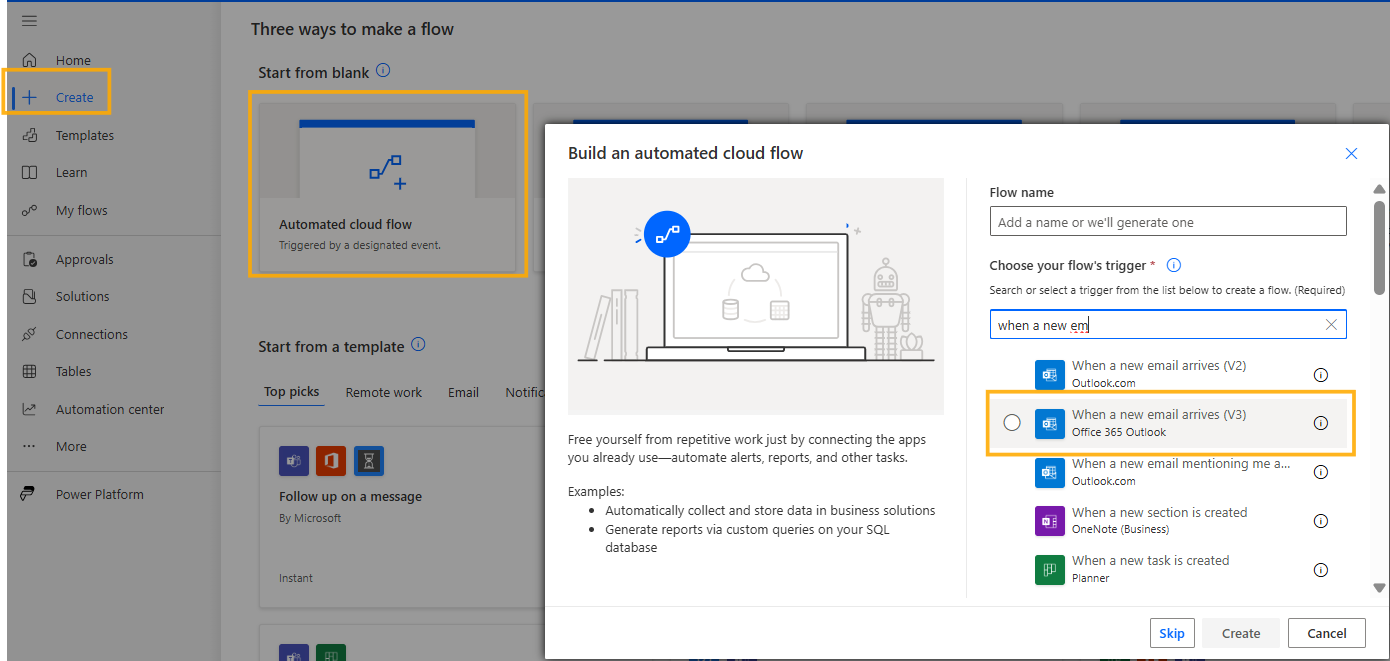The width and height of the screenshot is (1390, 661).
Task: Open the Solutions page
Action: (82, 296)
